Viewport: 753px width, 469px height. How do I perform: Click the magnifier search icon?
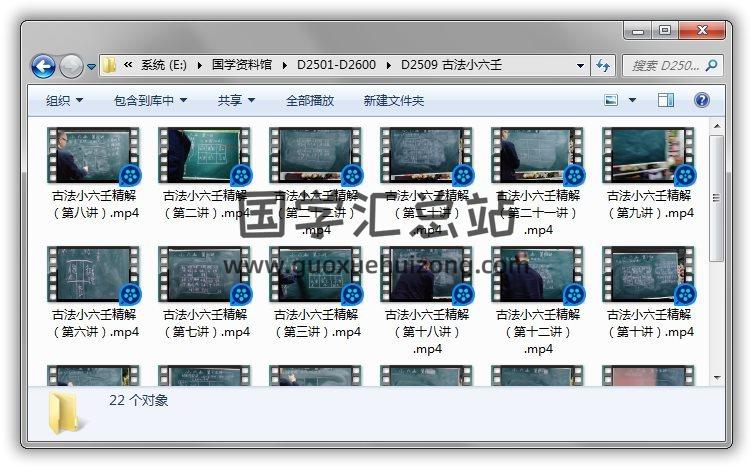712,65
